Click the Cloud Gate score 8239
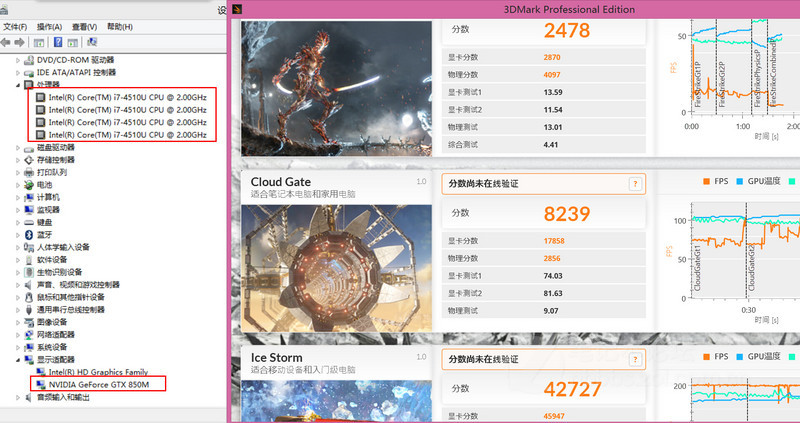This screenshot has width=800, height=423. (567, 214)
